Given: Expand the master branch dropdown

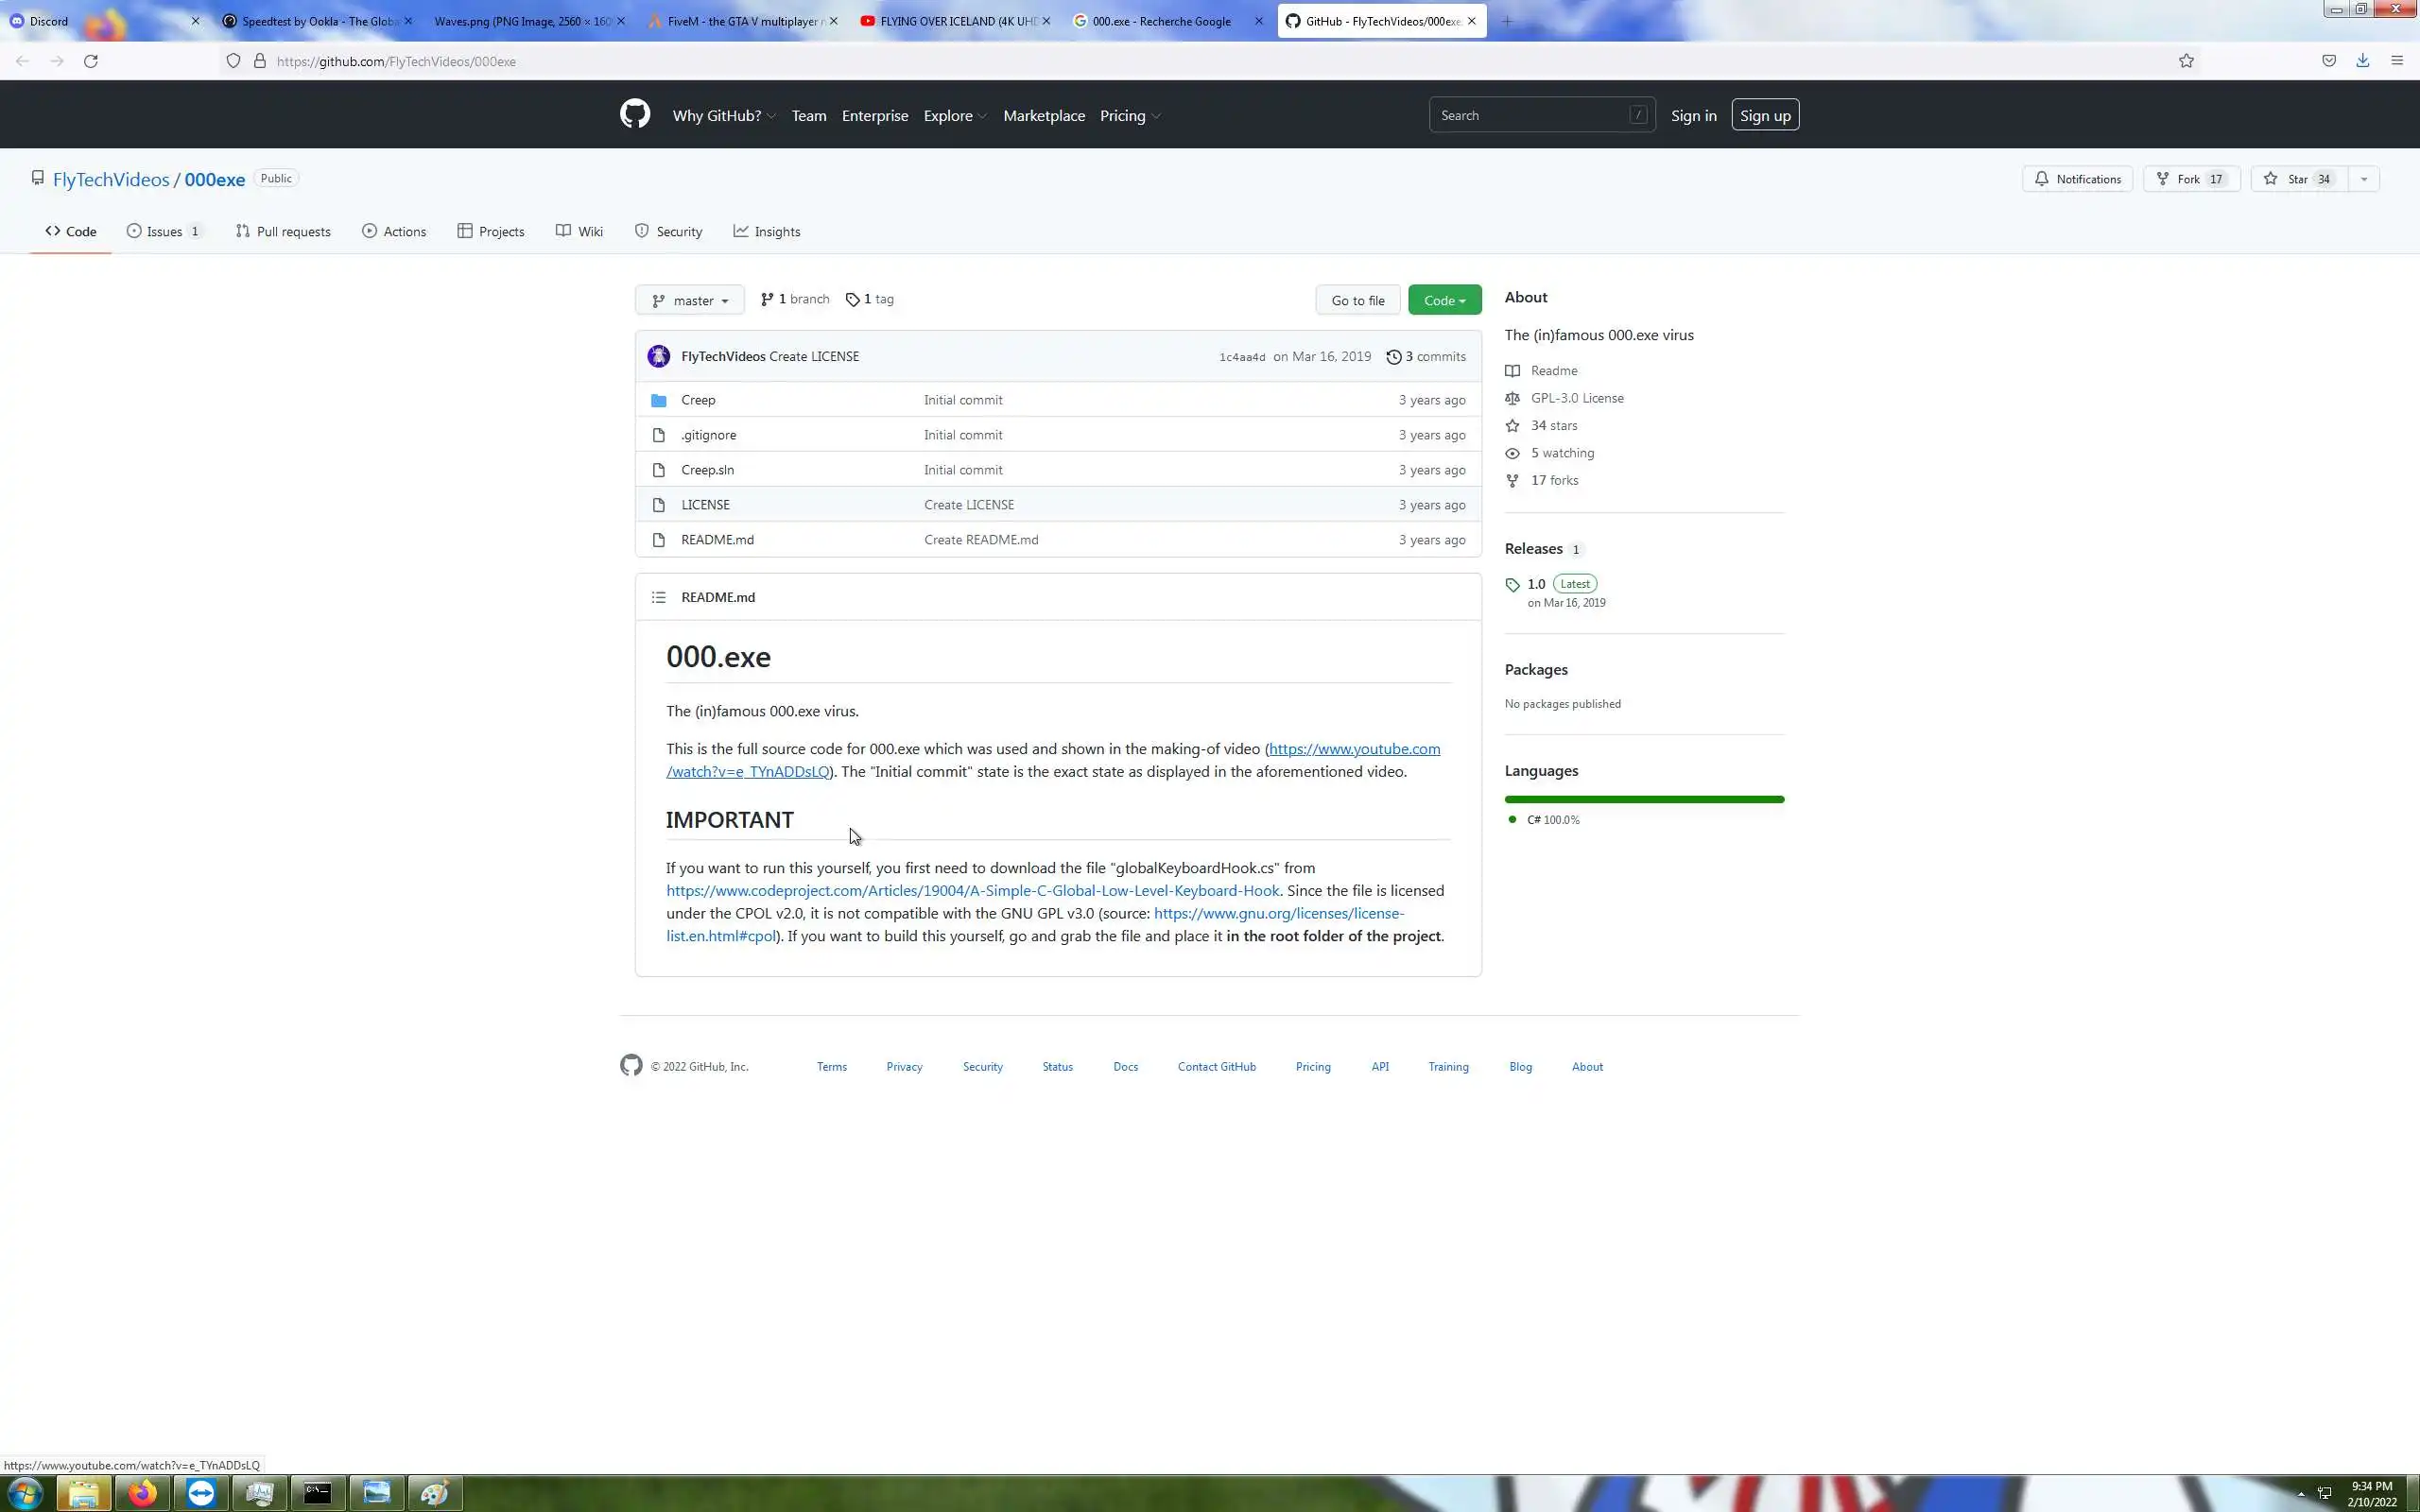Looking at the screenshot, I should [x=689, y=300].
